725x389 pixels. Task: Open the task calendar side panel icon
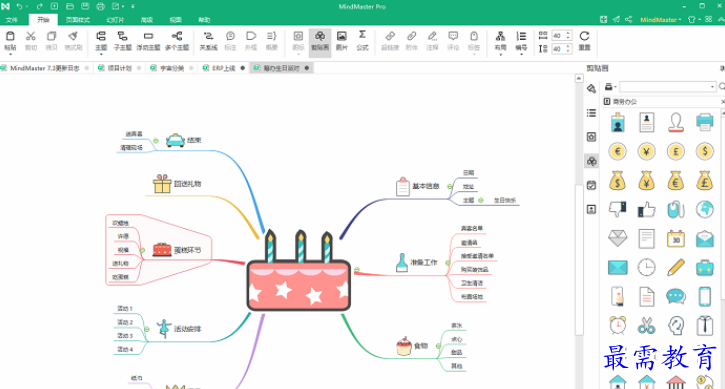pyautogui.click(x=591, y=185)
